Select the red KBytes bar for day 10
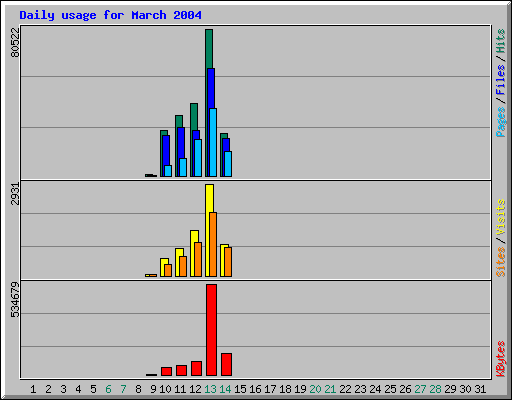 pyautogui.click(x=166, y=371)
